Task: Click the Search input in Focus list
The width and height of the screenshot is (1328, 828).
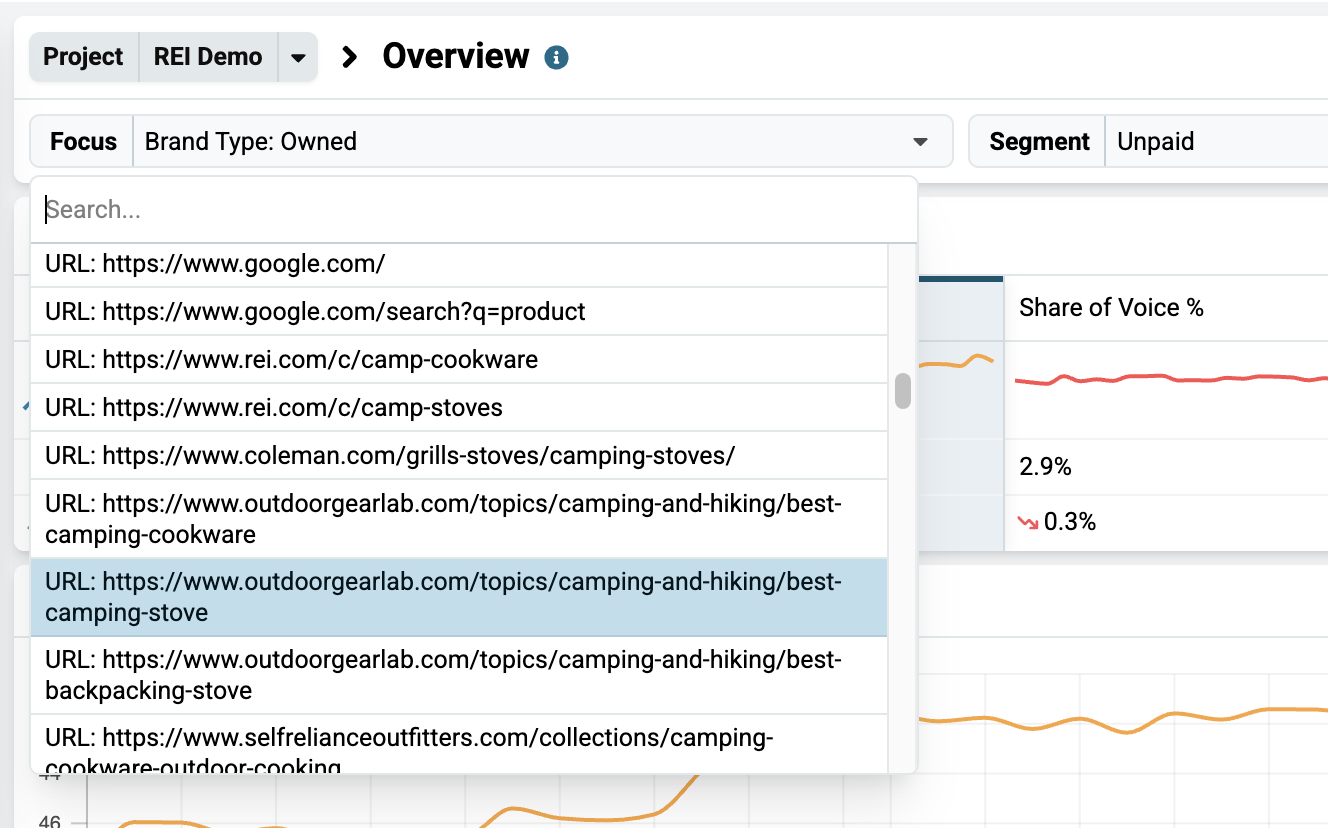Action: pyautogui.click(x=474, y=210)
